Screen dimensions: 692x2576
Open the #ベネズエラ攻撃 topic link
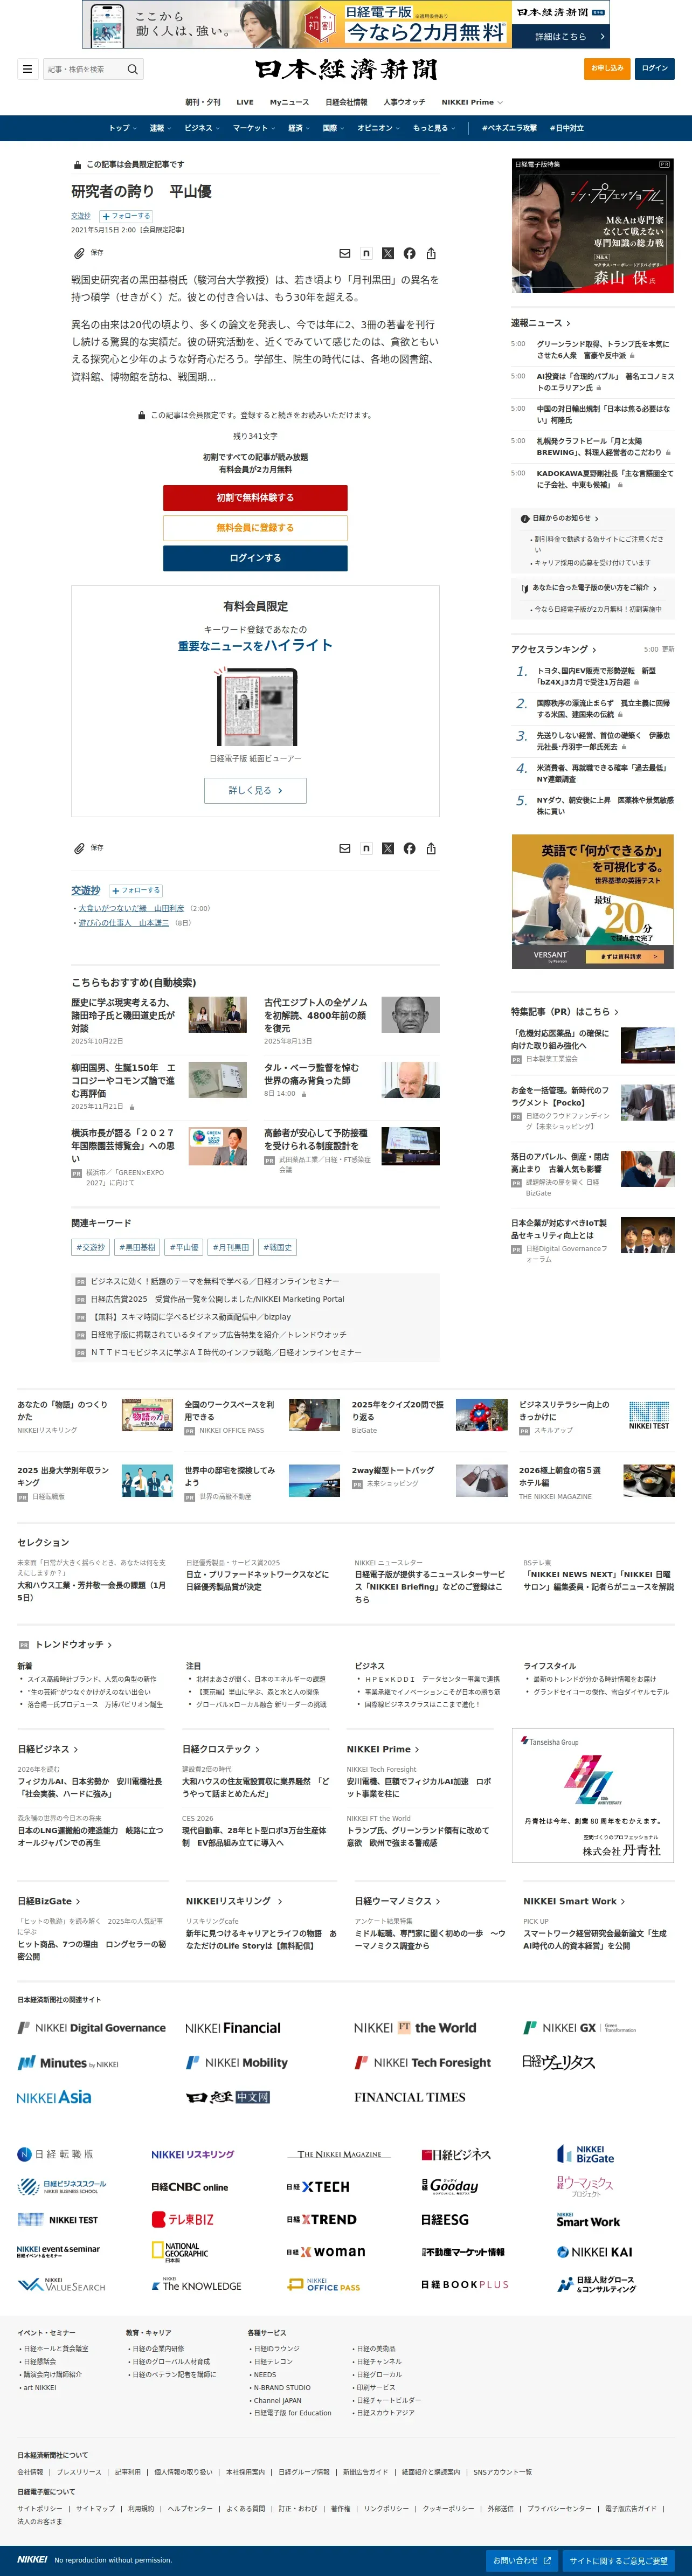[509, 128]
